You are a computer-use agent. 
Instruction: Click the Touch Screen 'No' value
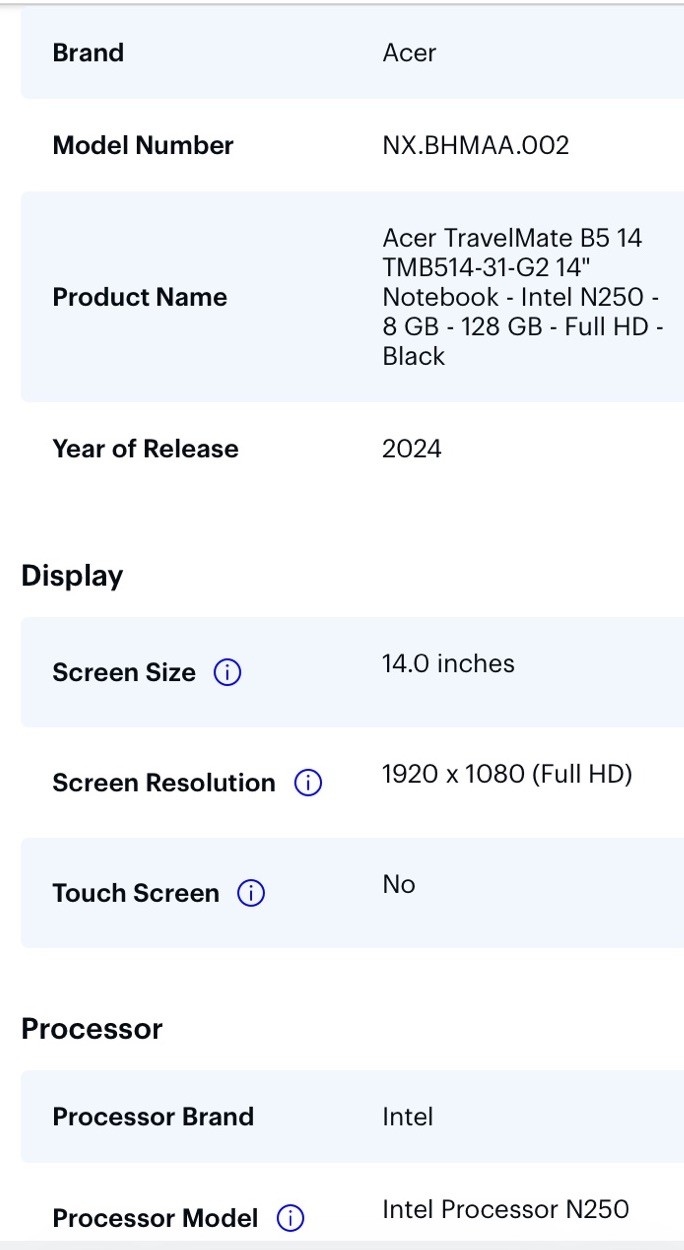pyautogui.click(x=398, y=884)
